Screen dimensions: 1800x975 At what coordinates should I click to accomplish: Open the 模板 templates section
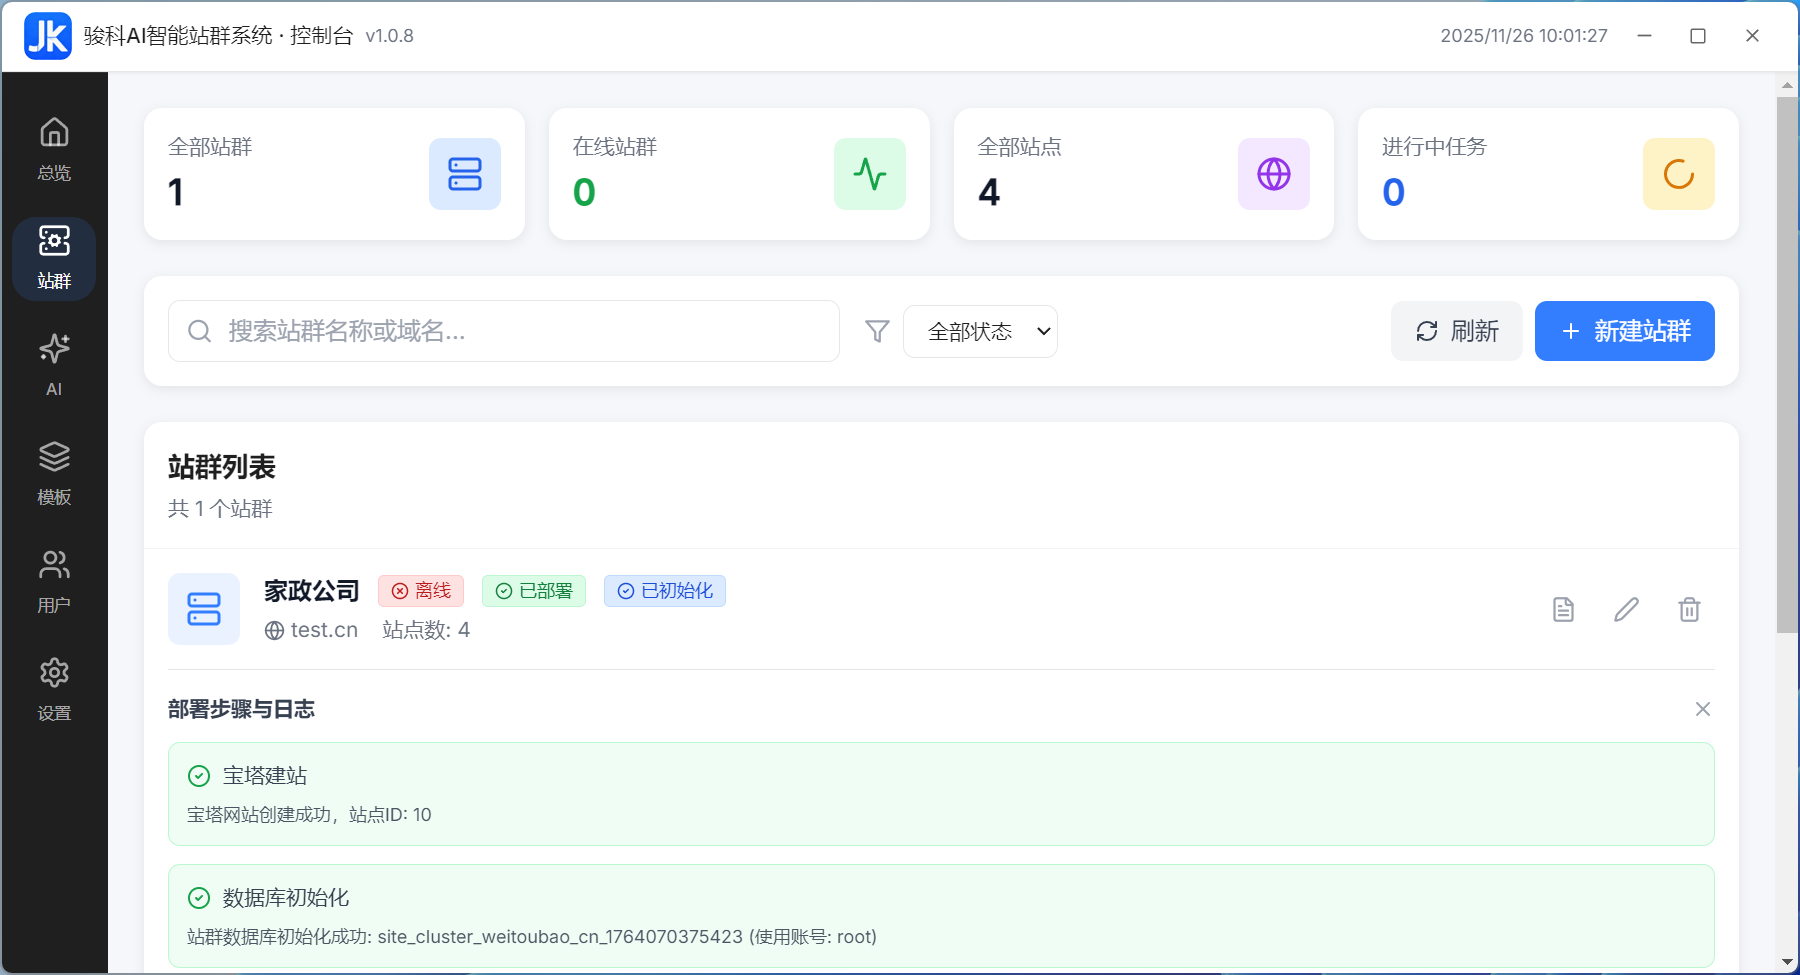[54, 474]
